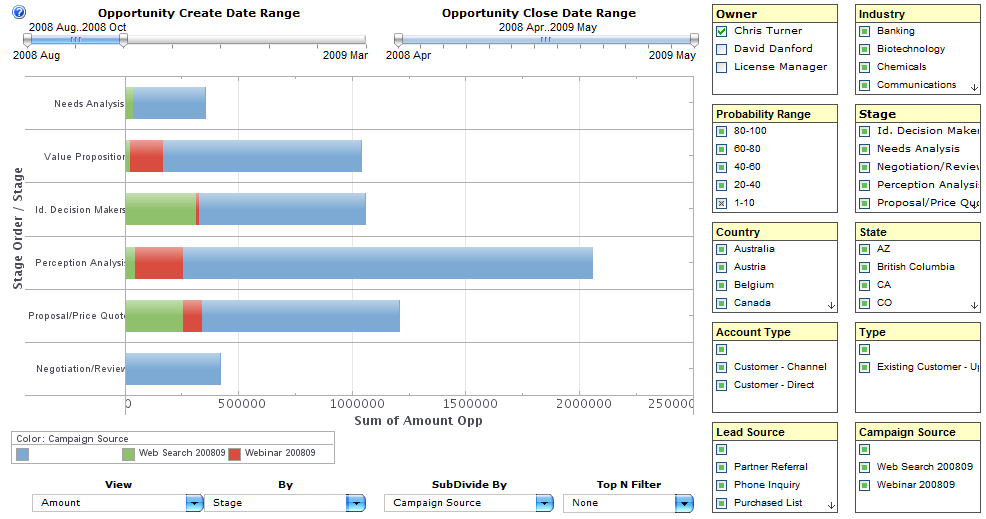This screenshot has height=519, width=986.
Task: Click scroll-down arrow in Industry list
Action: point(974,87)
